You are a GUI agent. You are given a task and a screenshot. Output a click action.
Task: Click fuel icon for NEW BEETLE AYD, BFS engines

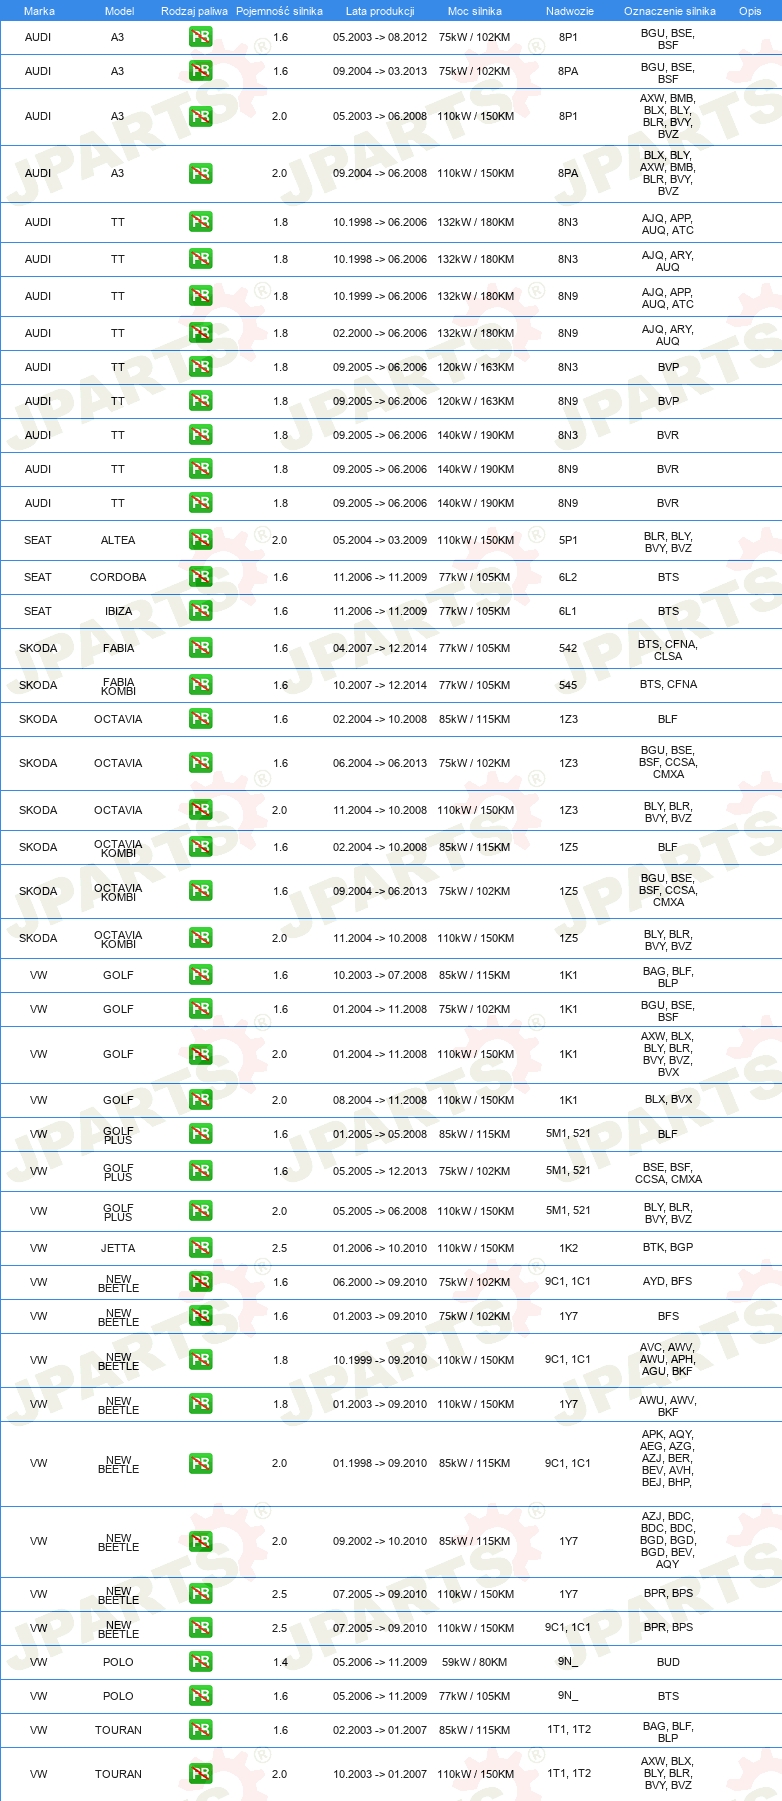coord(200,1282)
